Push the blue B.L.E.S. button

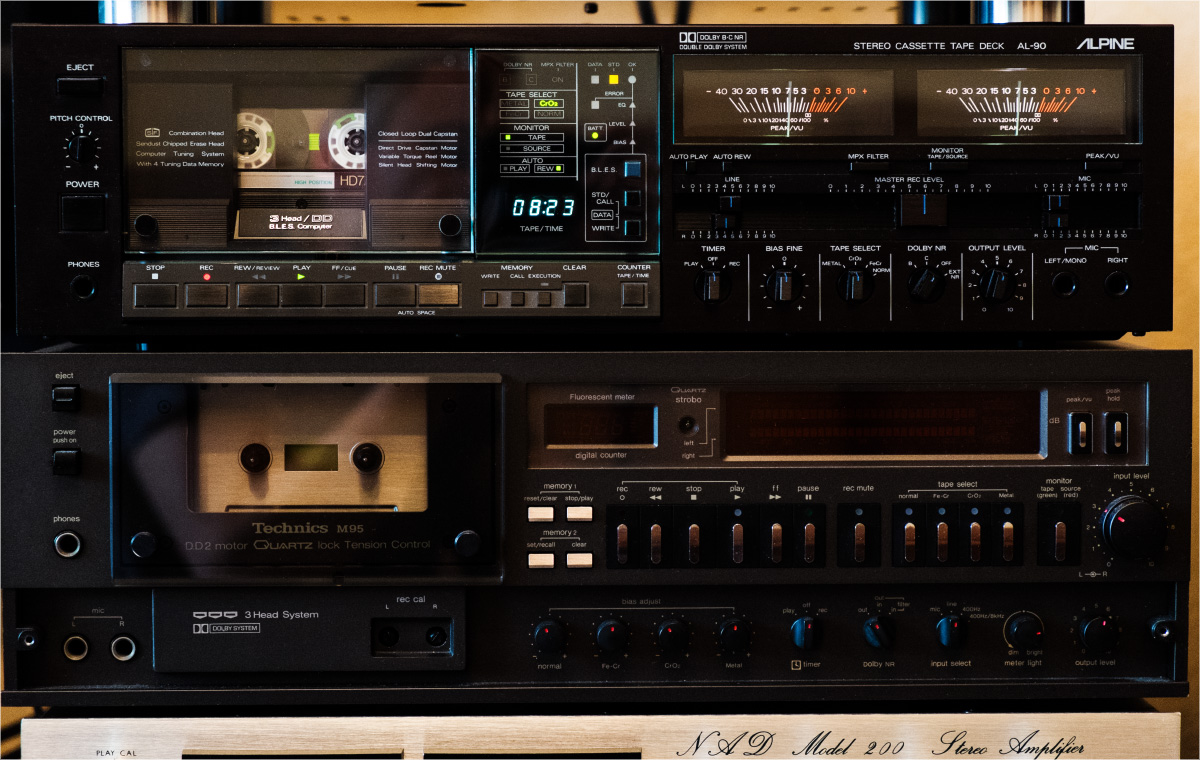pyautogui.click(x=632, y=169)
